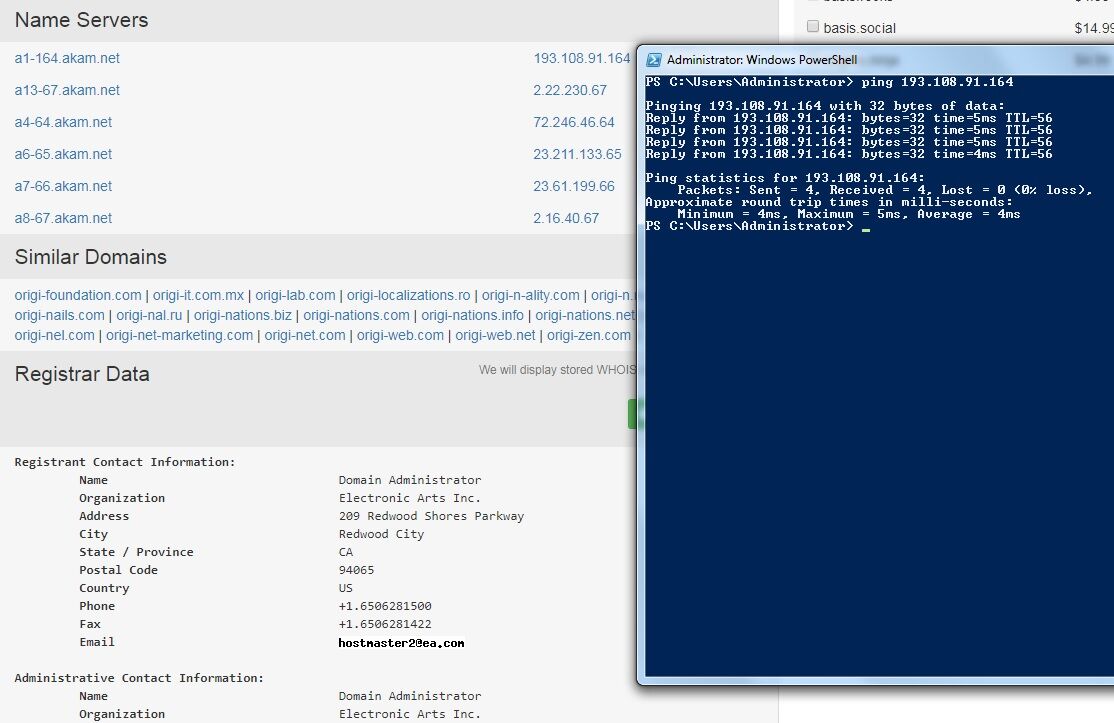This screenshot has width=1114, height=723.
Task: Open similar domain origi-nal.ru
Action: pyautogui.click(x=149, y=315)
